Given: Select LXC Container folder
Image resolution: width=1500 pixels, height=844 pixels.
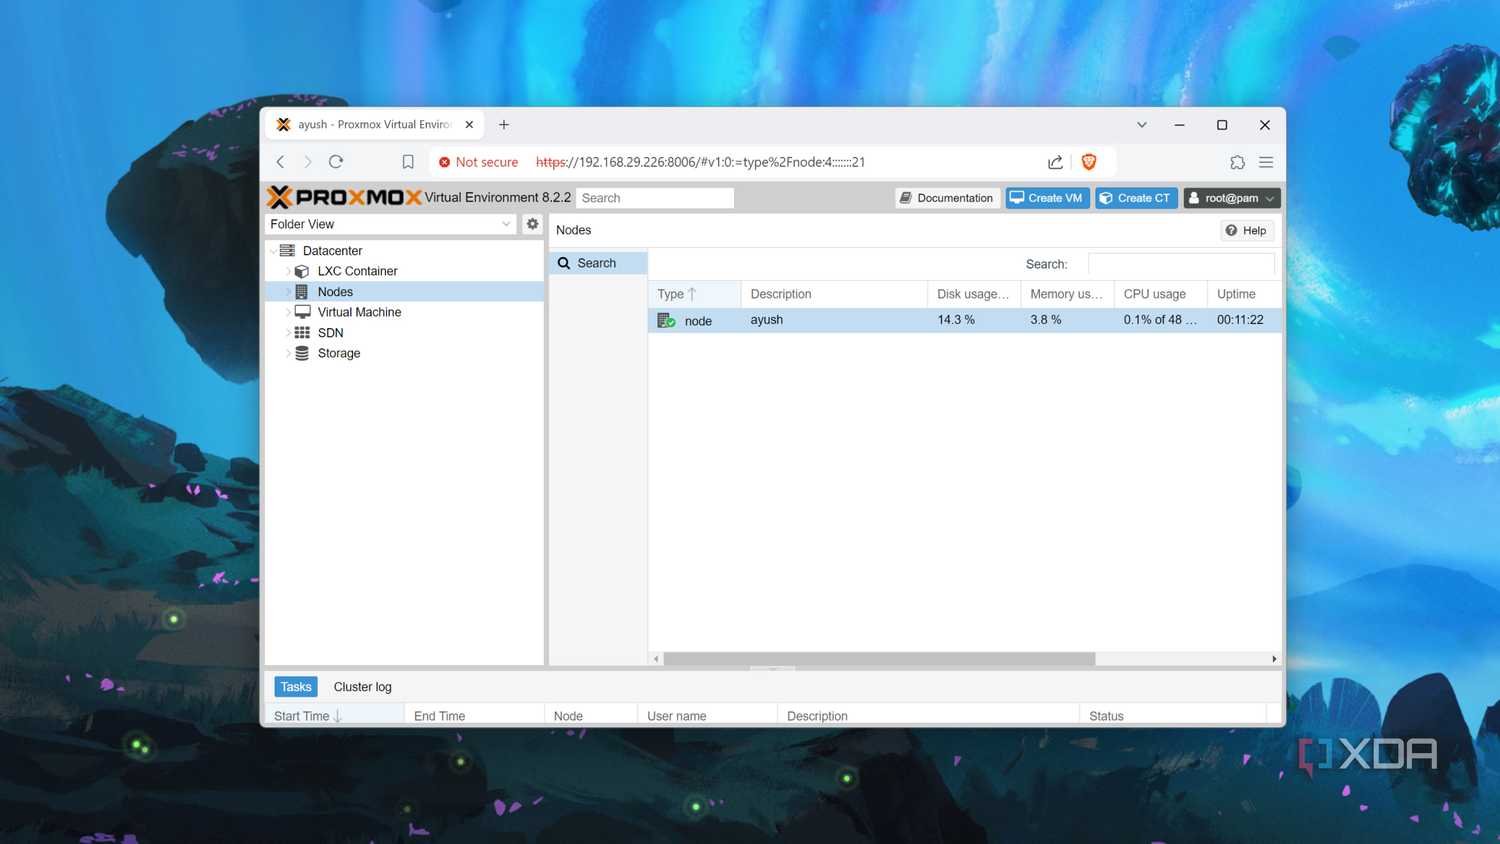Looking at the screenshot, I should point(357,271).
